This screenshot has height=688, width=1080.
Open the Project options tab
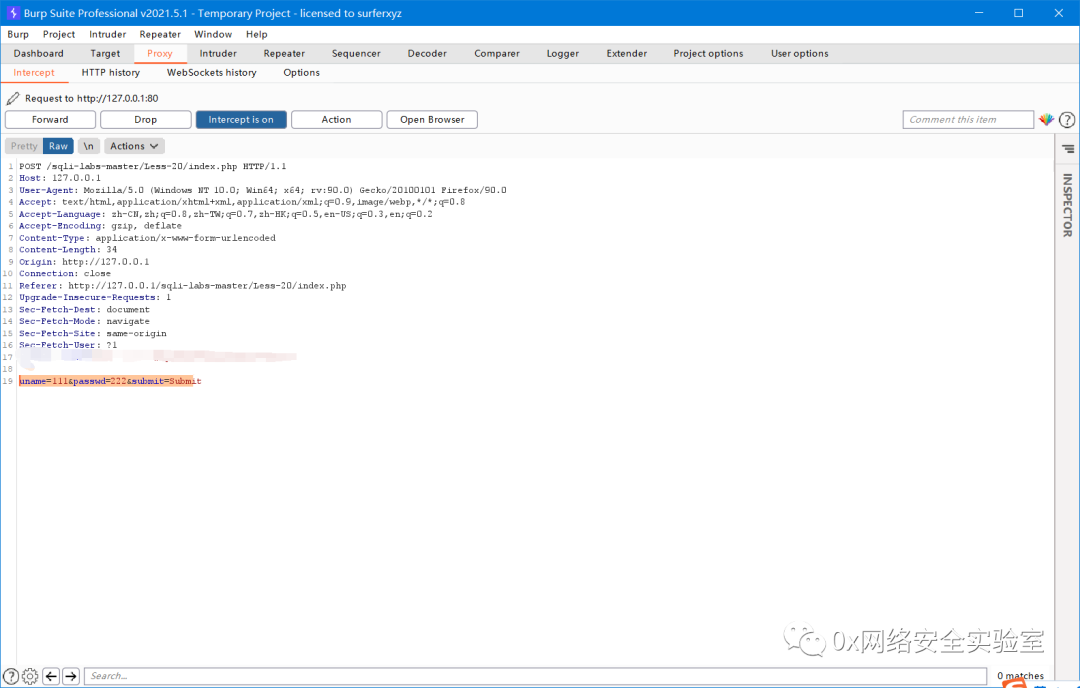click(708, 54)
